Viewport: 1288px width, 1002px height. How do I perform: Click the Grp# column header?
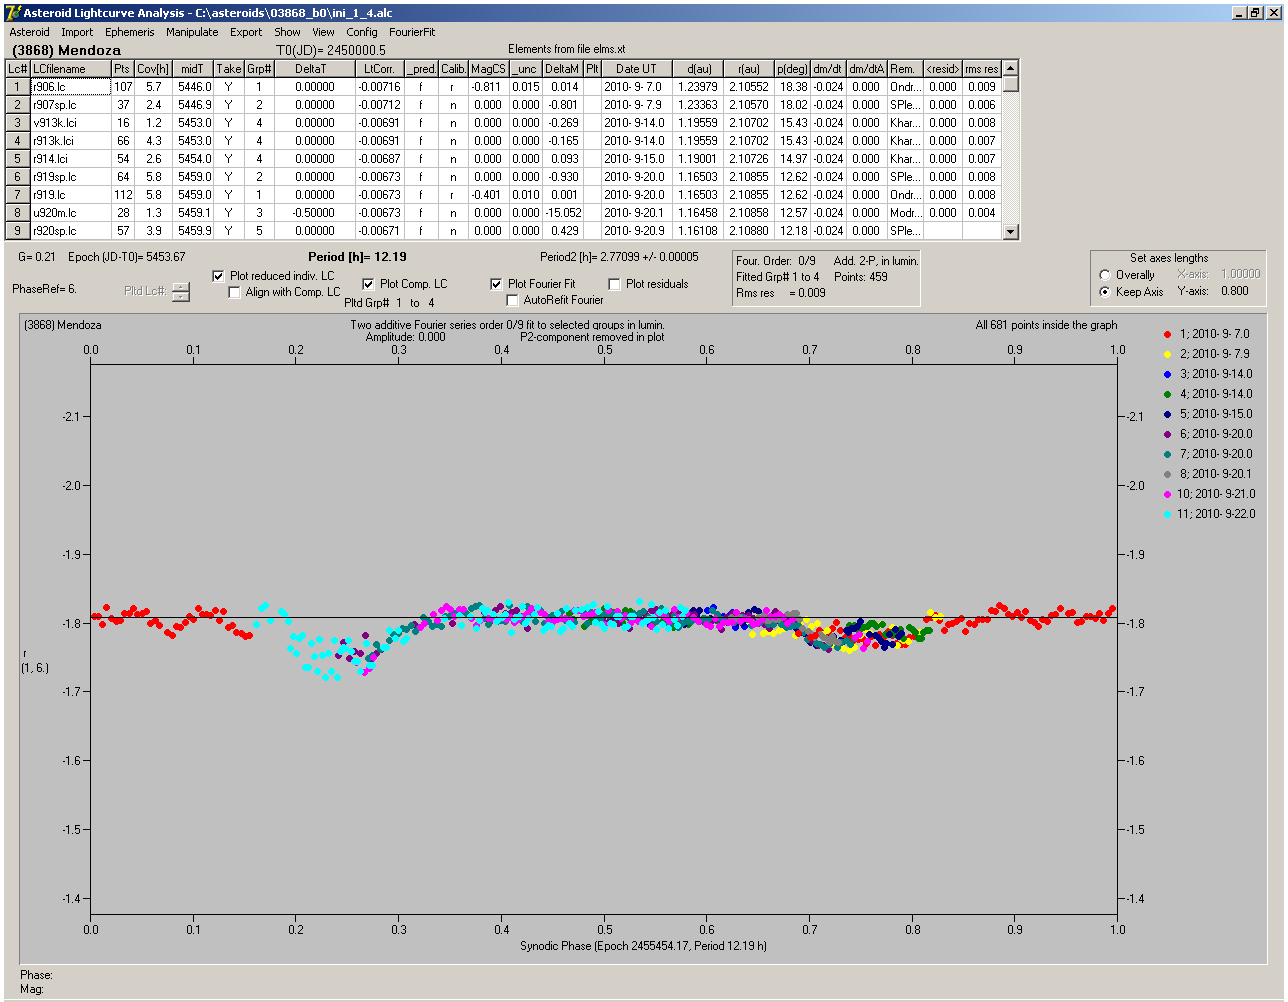click(259, 69)
